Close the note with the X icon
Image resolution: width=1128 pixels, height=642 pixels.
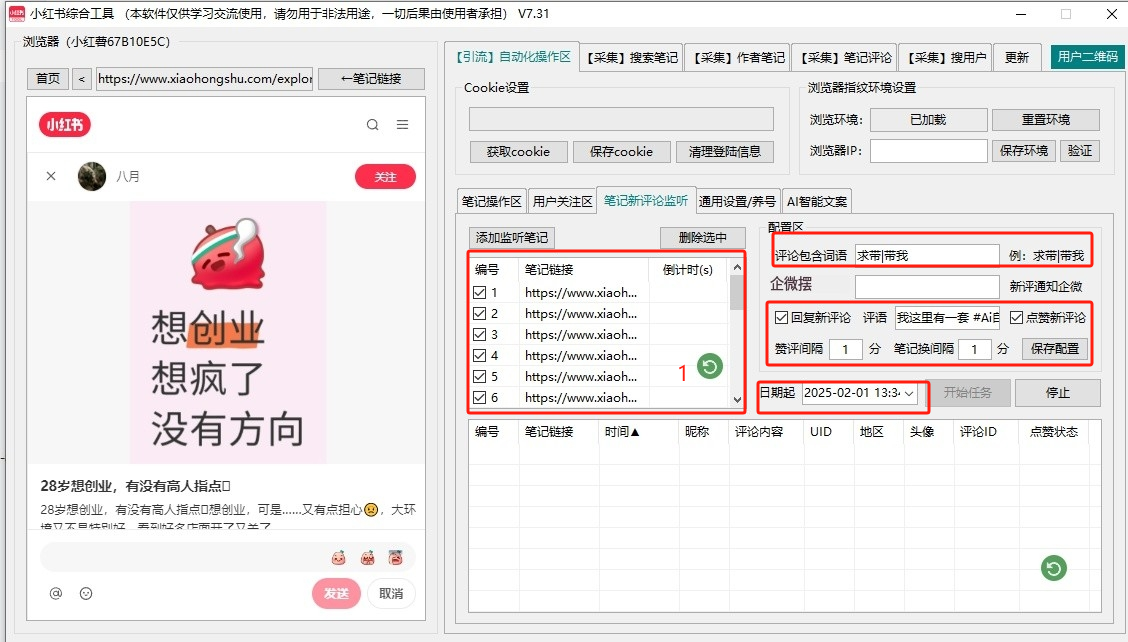point(51,177)
